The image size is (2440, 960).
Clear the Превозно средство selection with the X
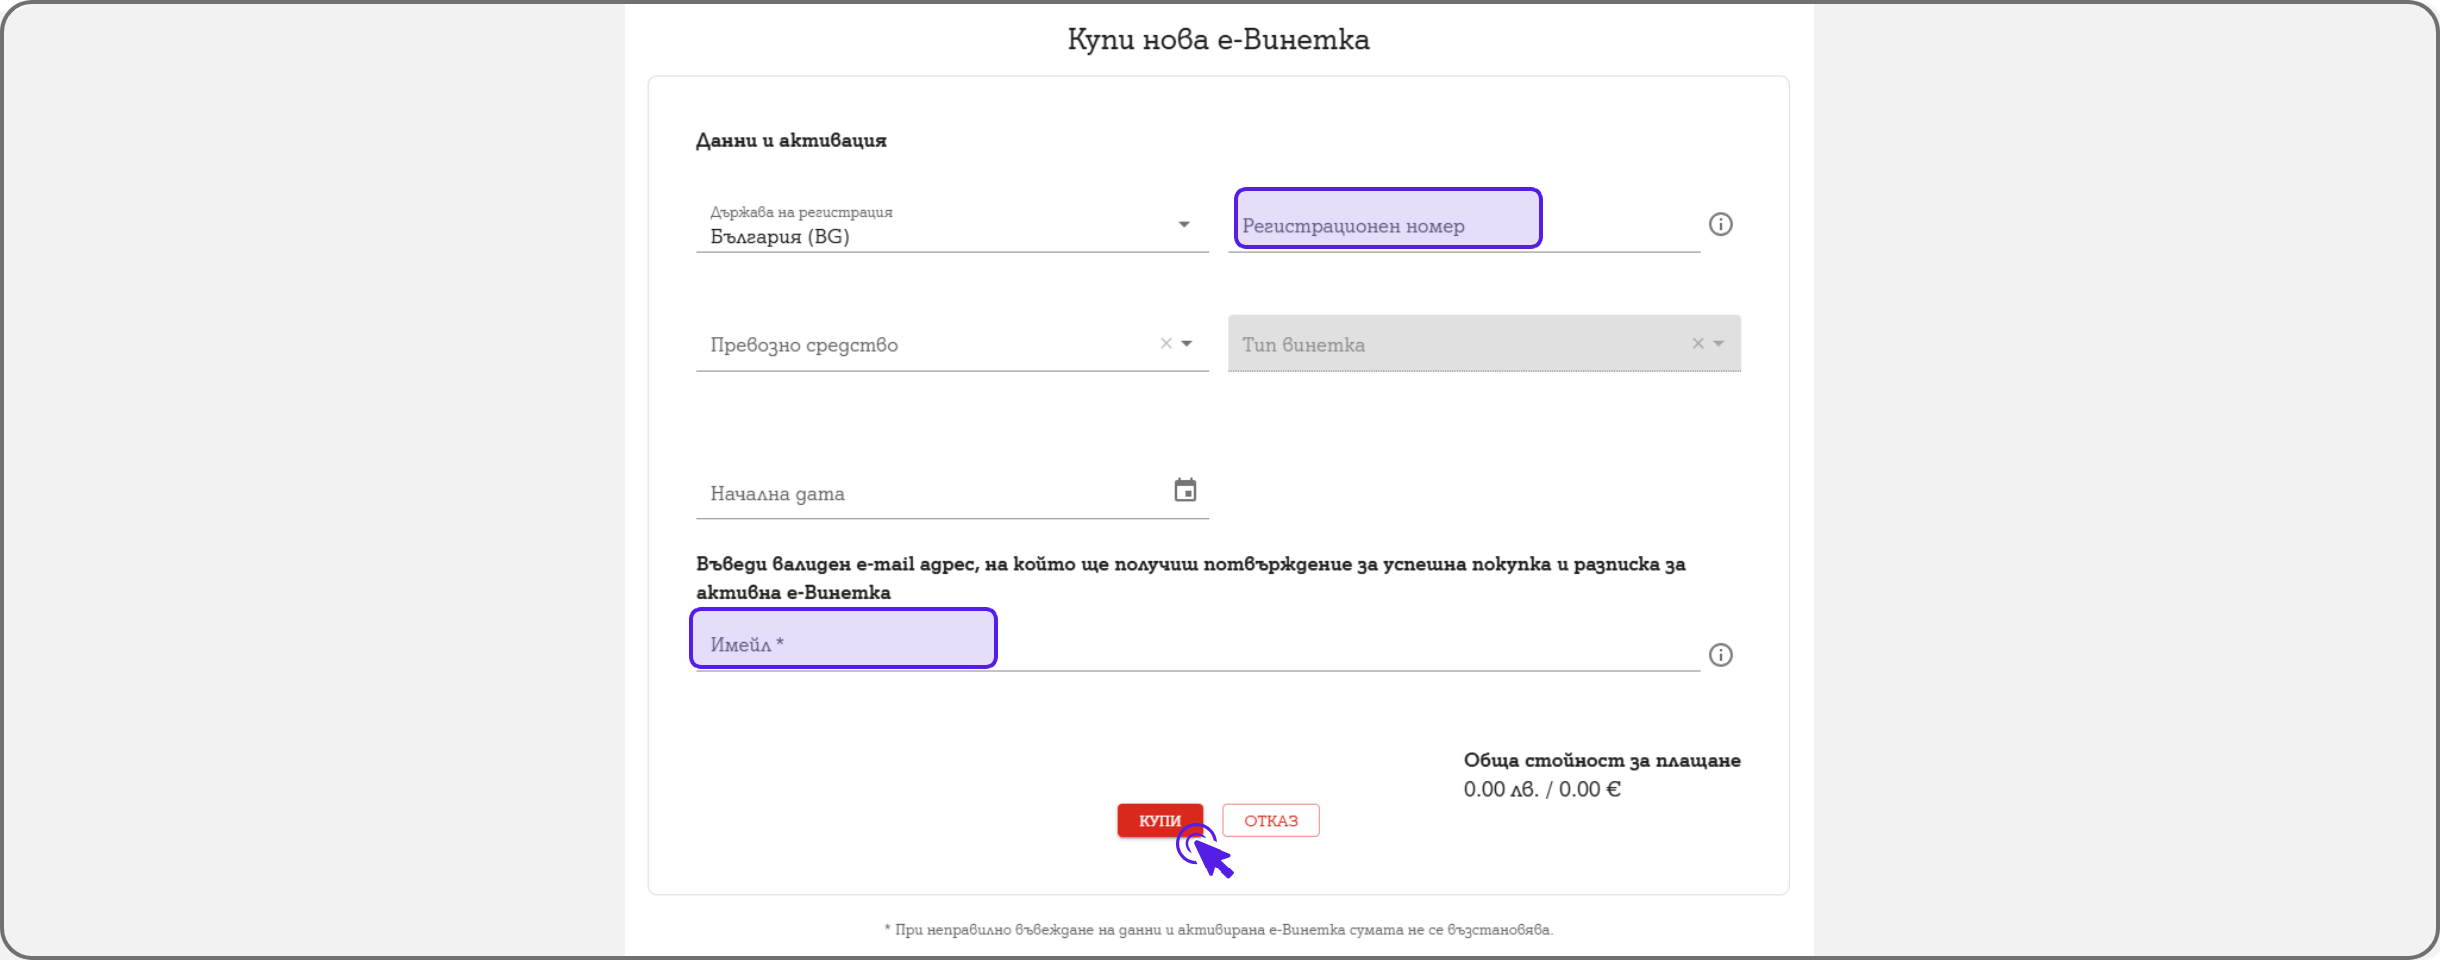click(1166, 344)
